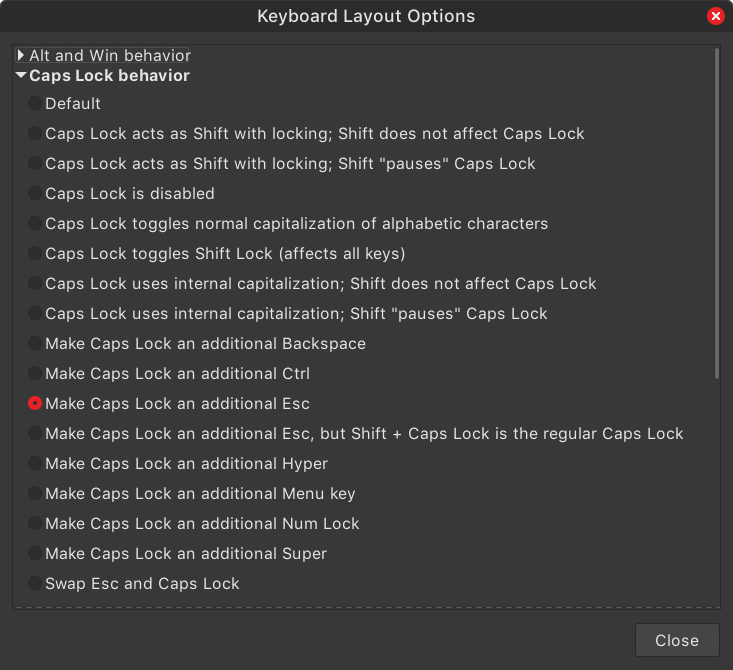The height and width of the screenshot is (670, 733).
Task: Select Make Caps Lock an additional Super
Action: point(35,553)
